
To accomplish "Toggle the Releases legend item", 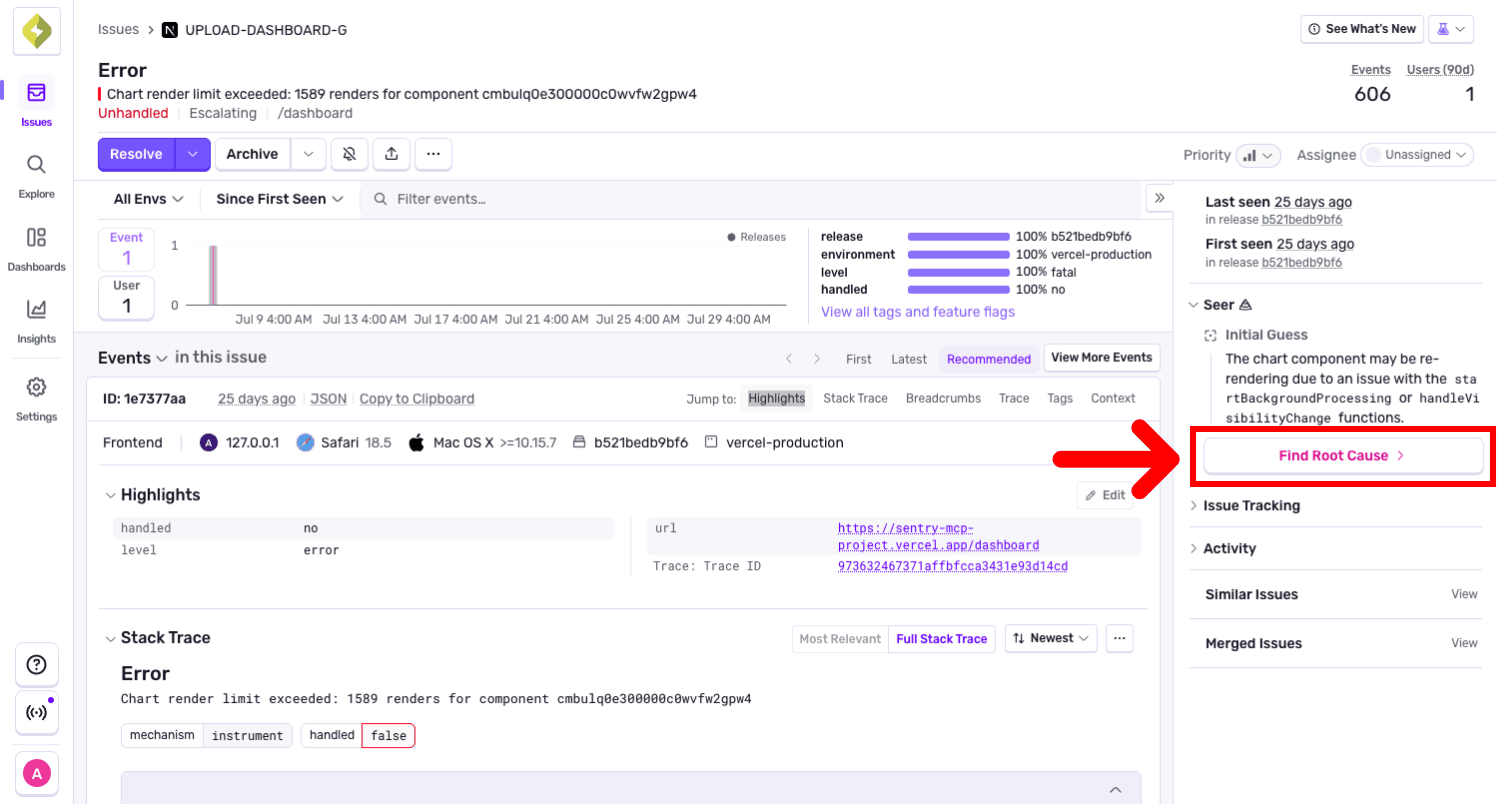I will click(x=757, y=237).
